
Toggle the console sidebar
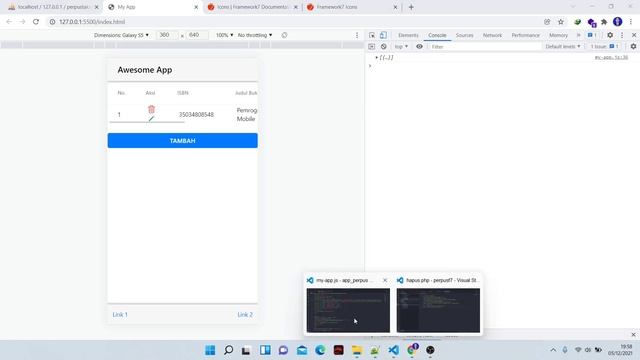(371, 47)
